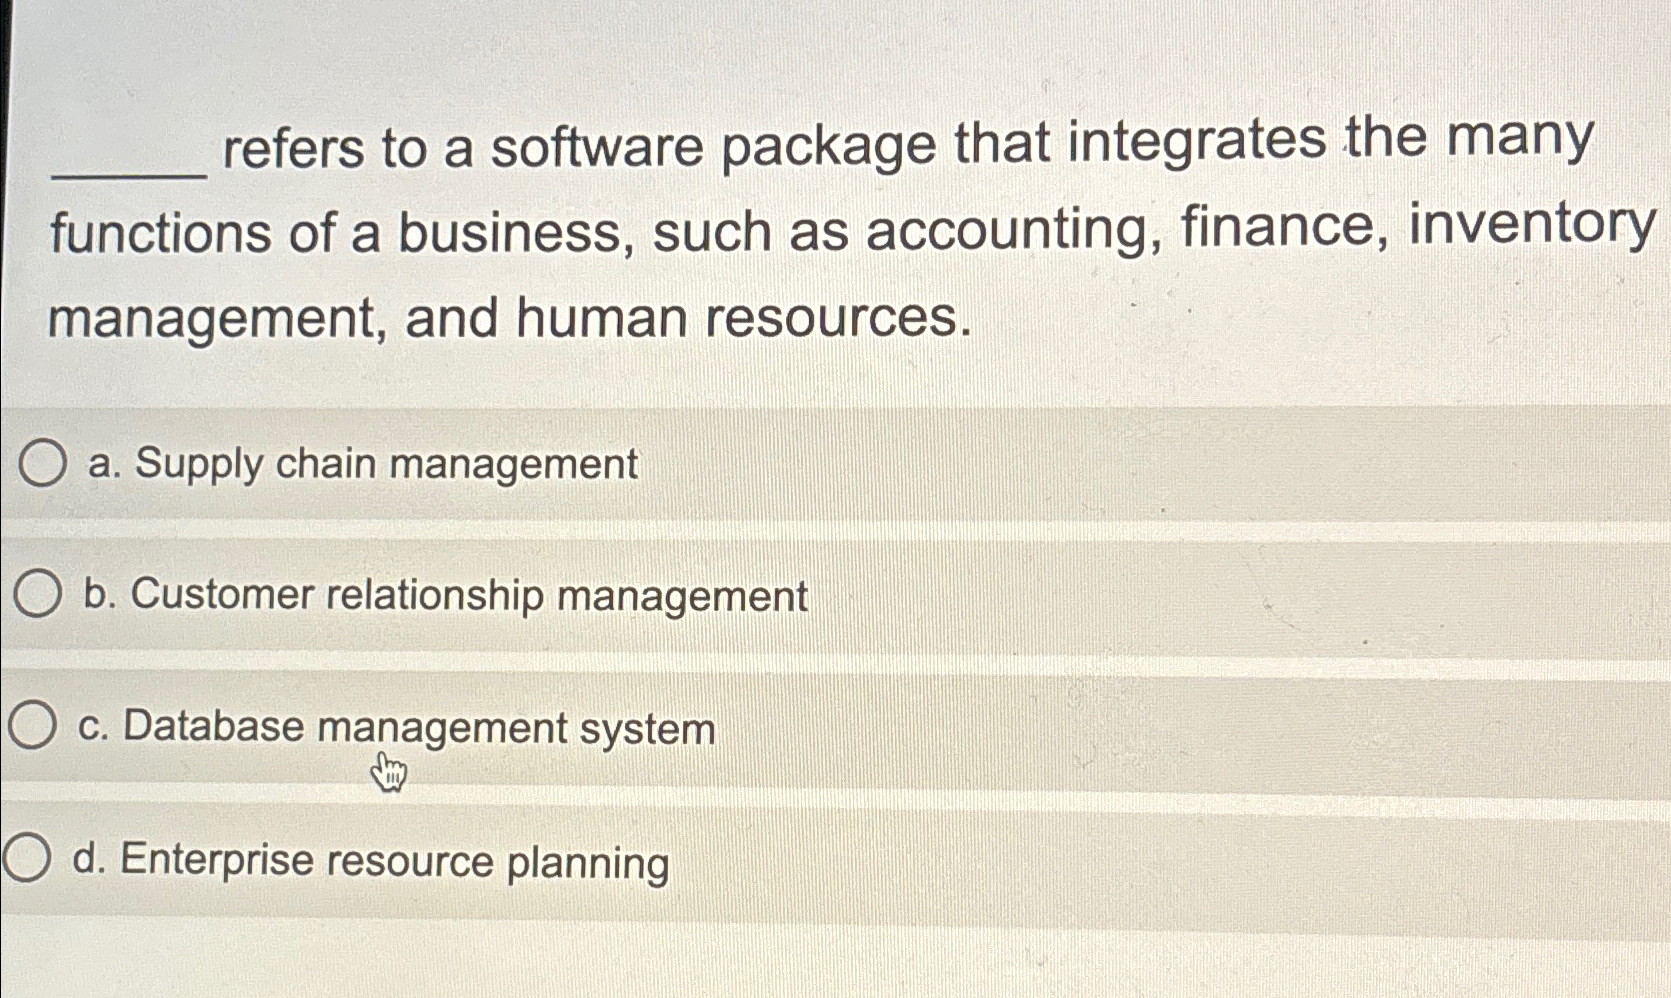This screenshot has width=1671, height=998.
Task: Select radio button for Database management system
Action: point(31,725)
